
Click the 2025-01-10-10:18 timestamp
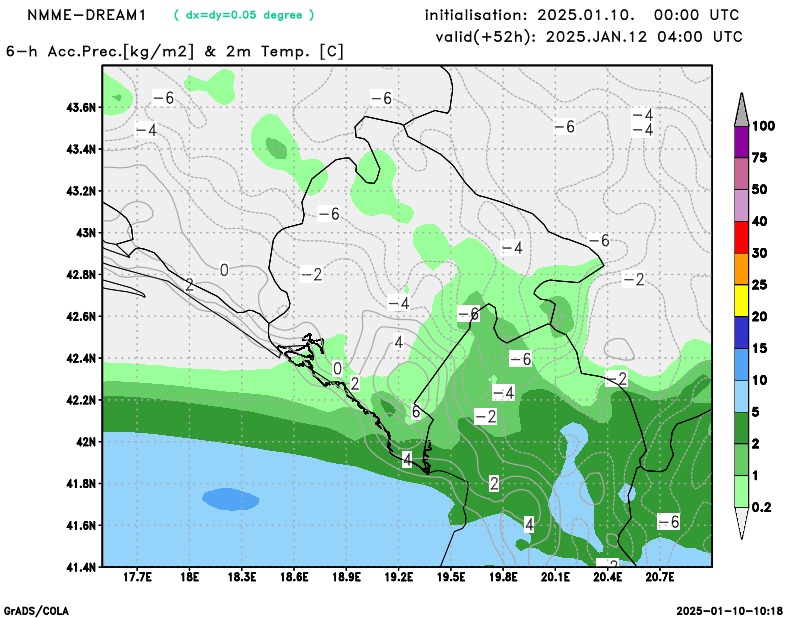click(x=730, y=611)
